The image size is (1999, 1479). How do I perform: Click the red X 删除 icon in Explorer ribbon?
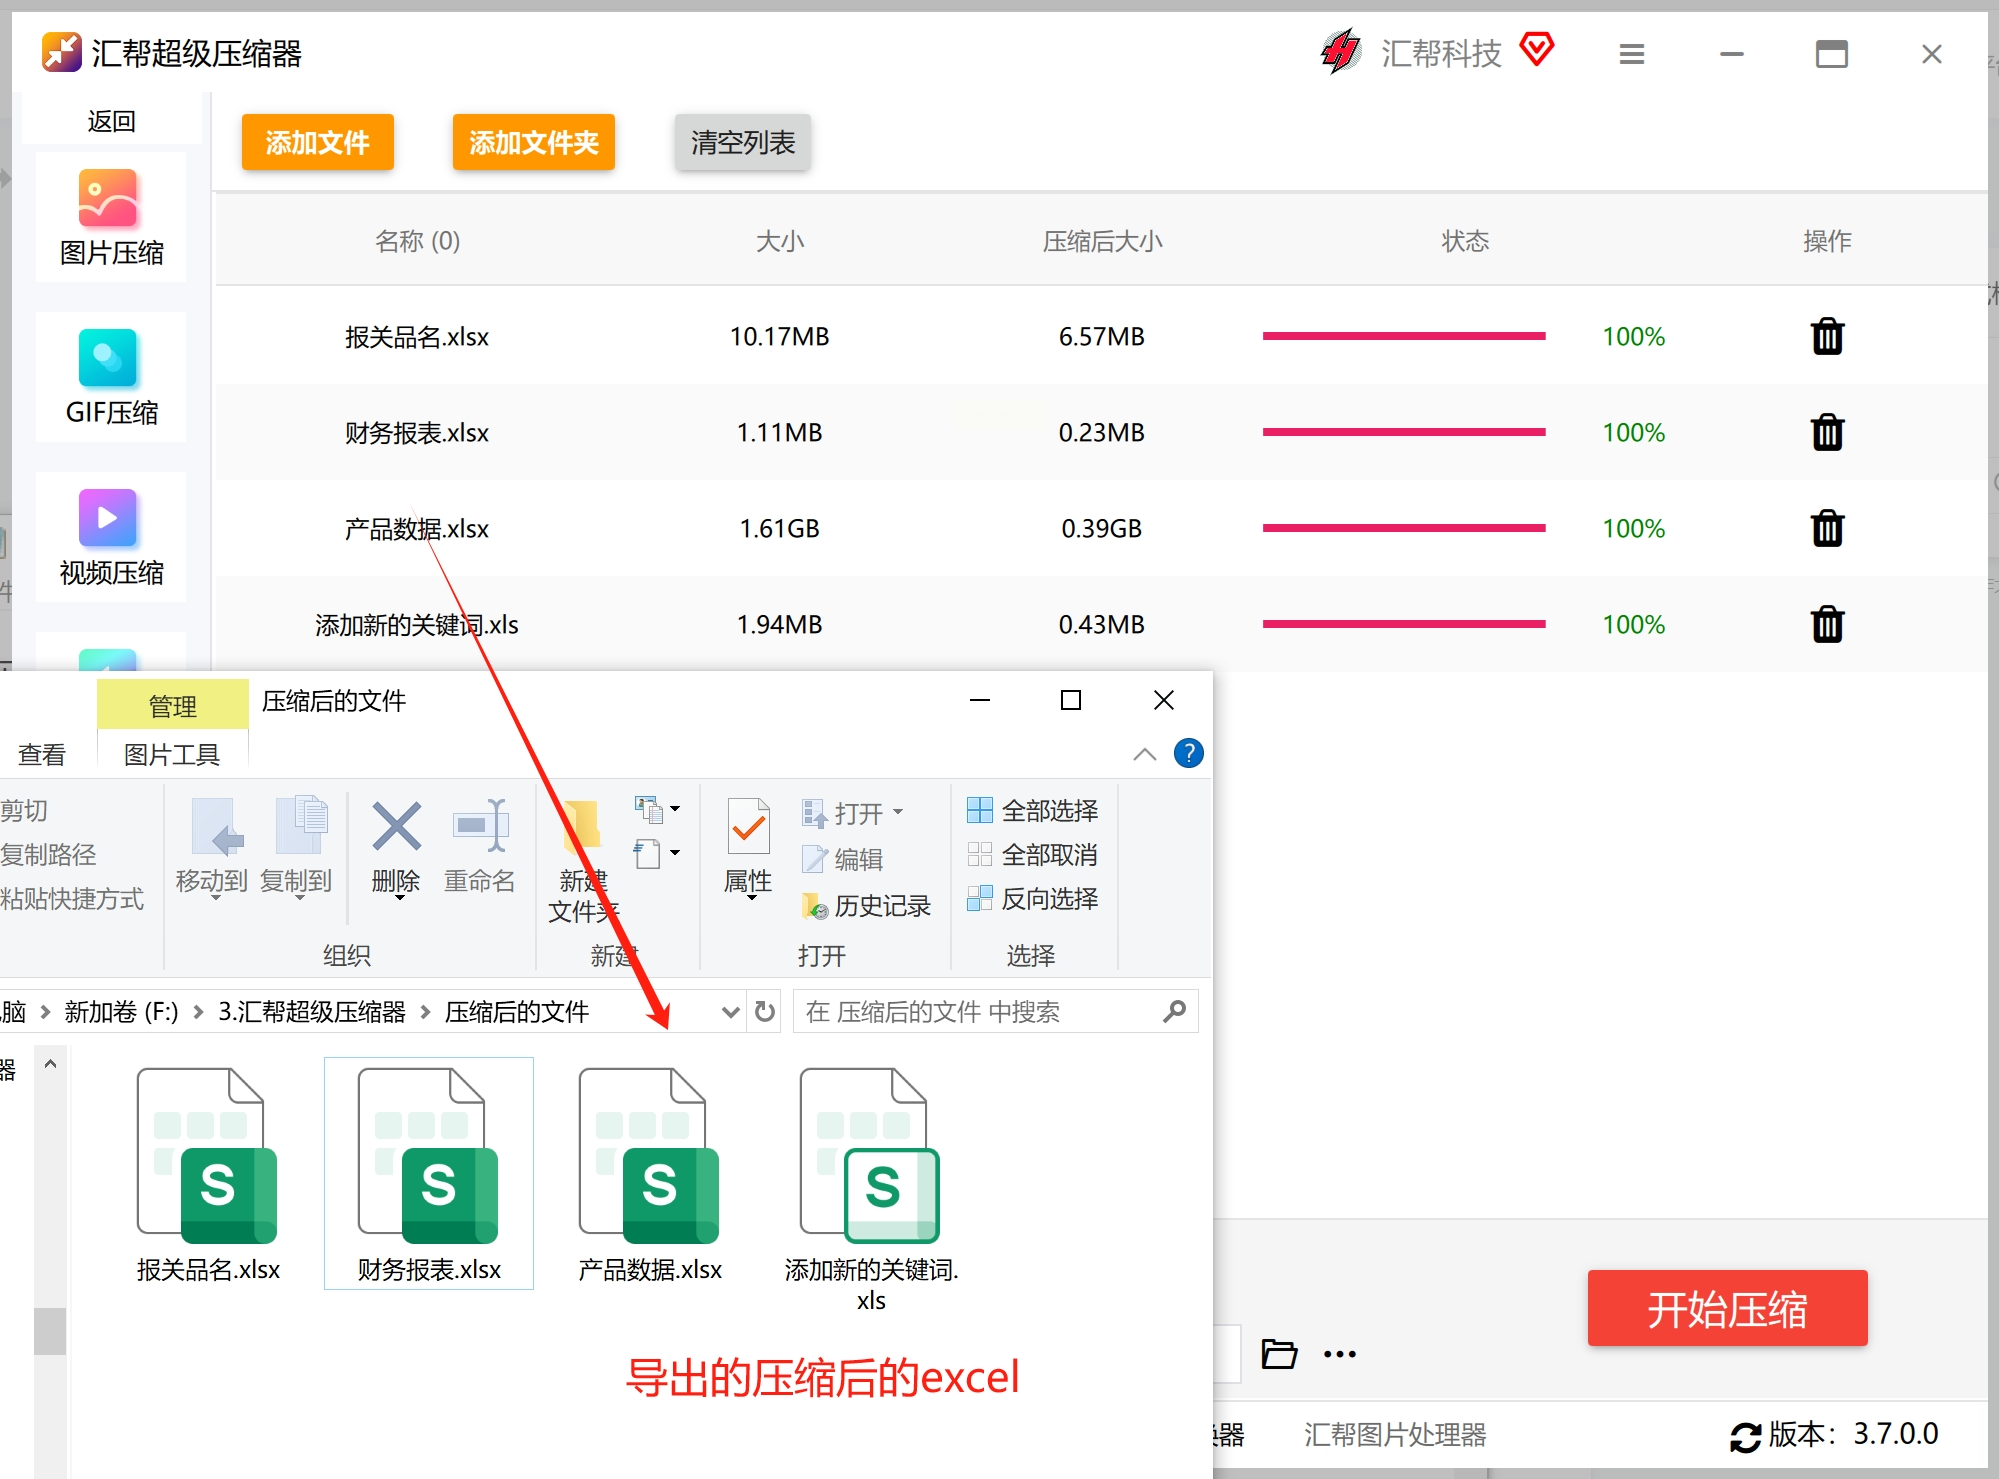(x=396, y=828)
